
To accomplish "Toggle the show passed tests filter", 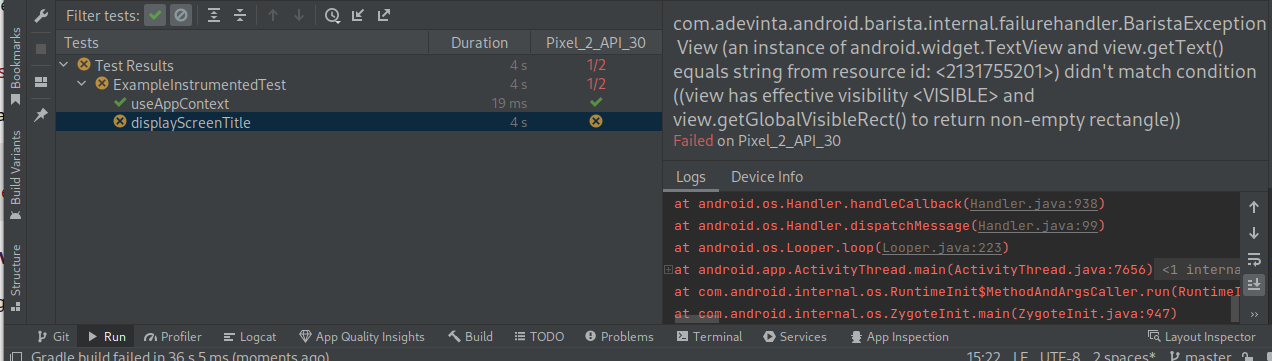I will coord(155,15).
